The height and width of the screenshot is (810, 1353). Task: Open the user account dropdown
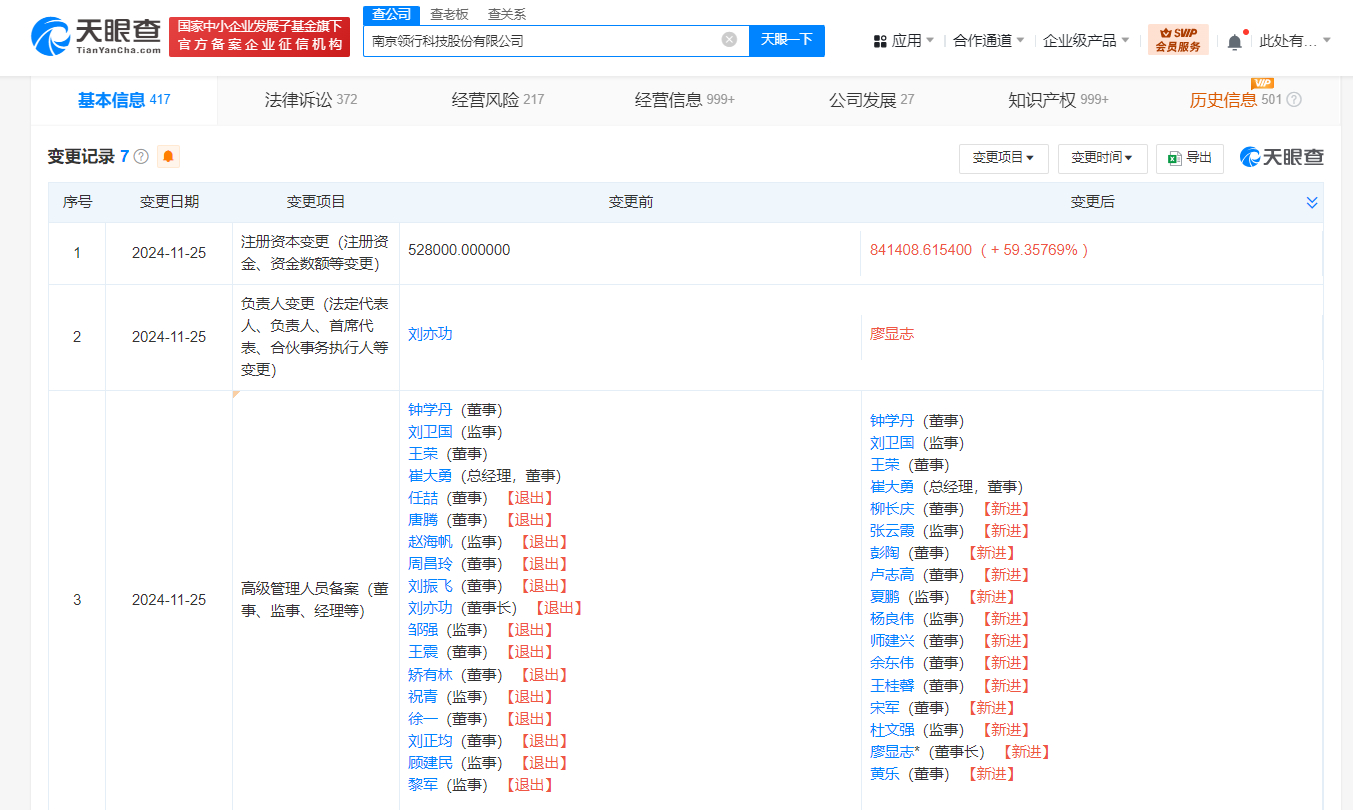tap(1295, 41)
